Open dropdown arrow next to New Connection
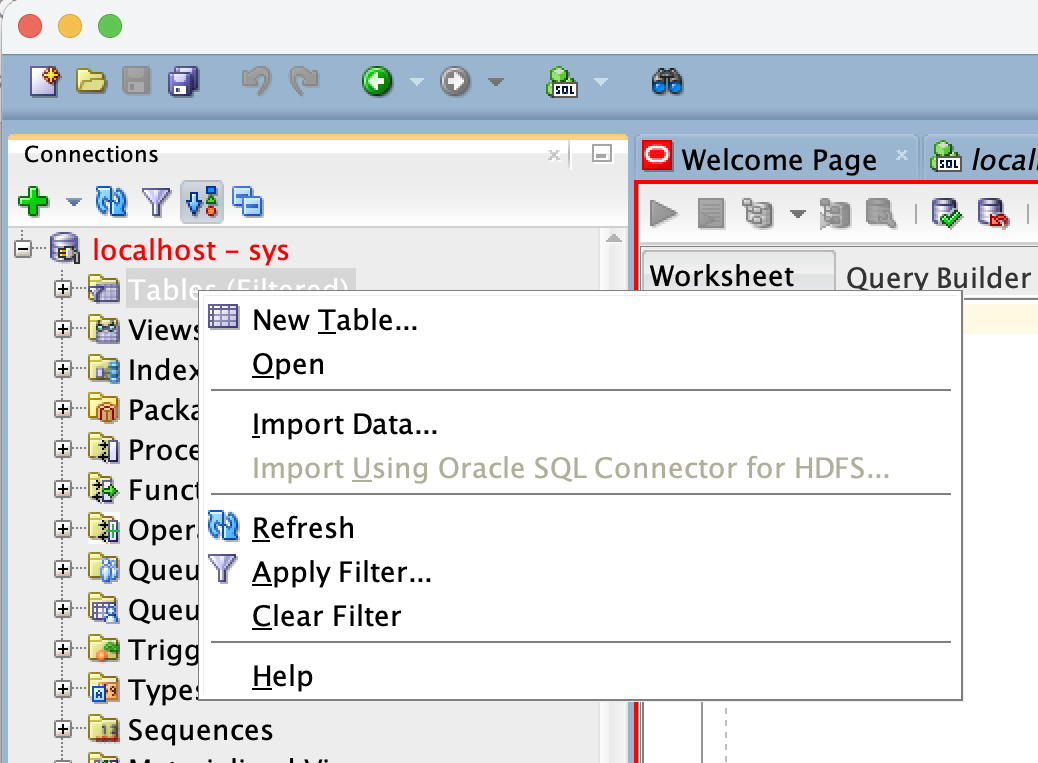This screenshot has height=763, width=1038. (x=73, y=203)
